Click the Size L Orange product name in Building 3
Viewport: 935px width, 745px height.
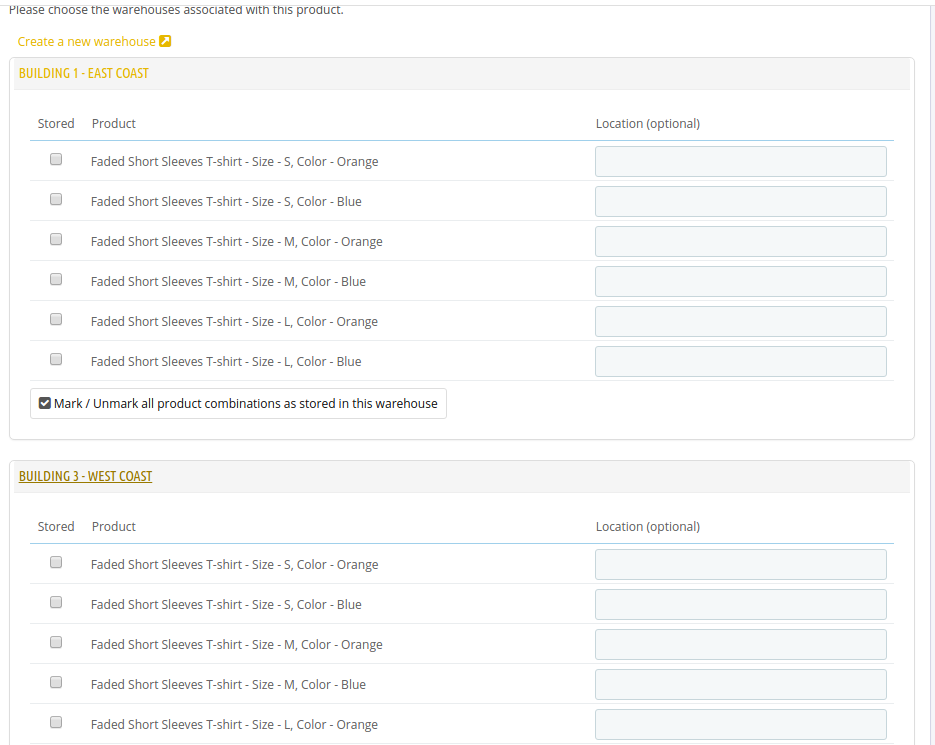click(234, 725)
